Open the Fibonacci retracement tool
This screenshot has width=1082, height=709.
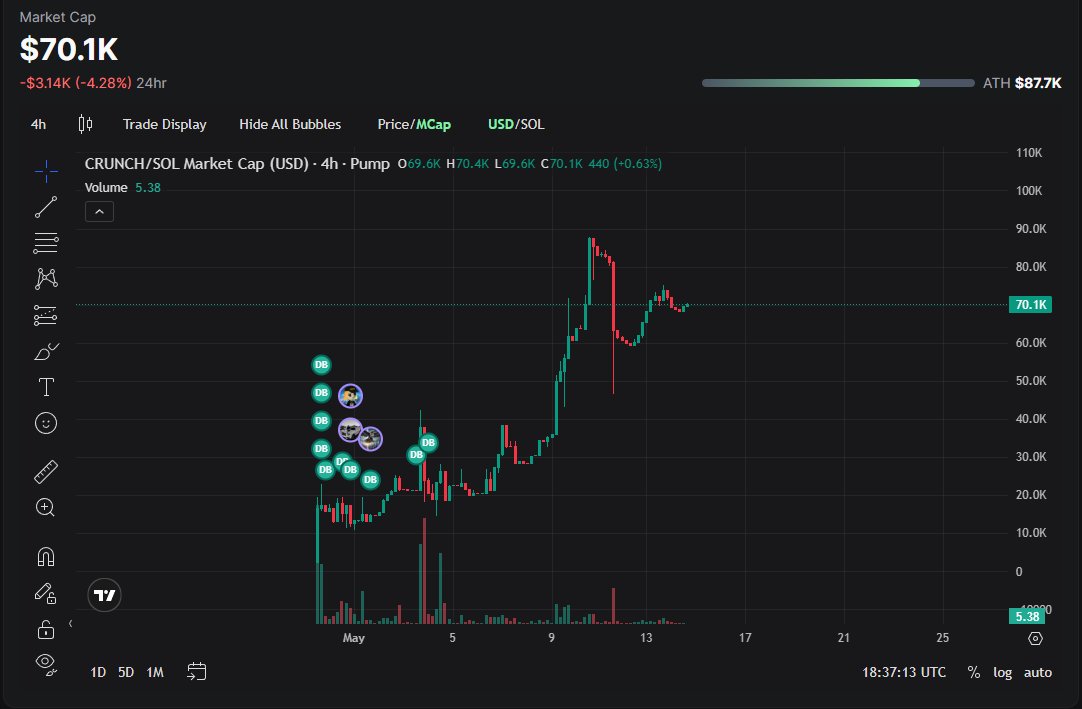[x=46, y=243]
